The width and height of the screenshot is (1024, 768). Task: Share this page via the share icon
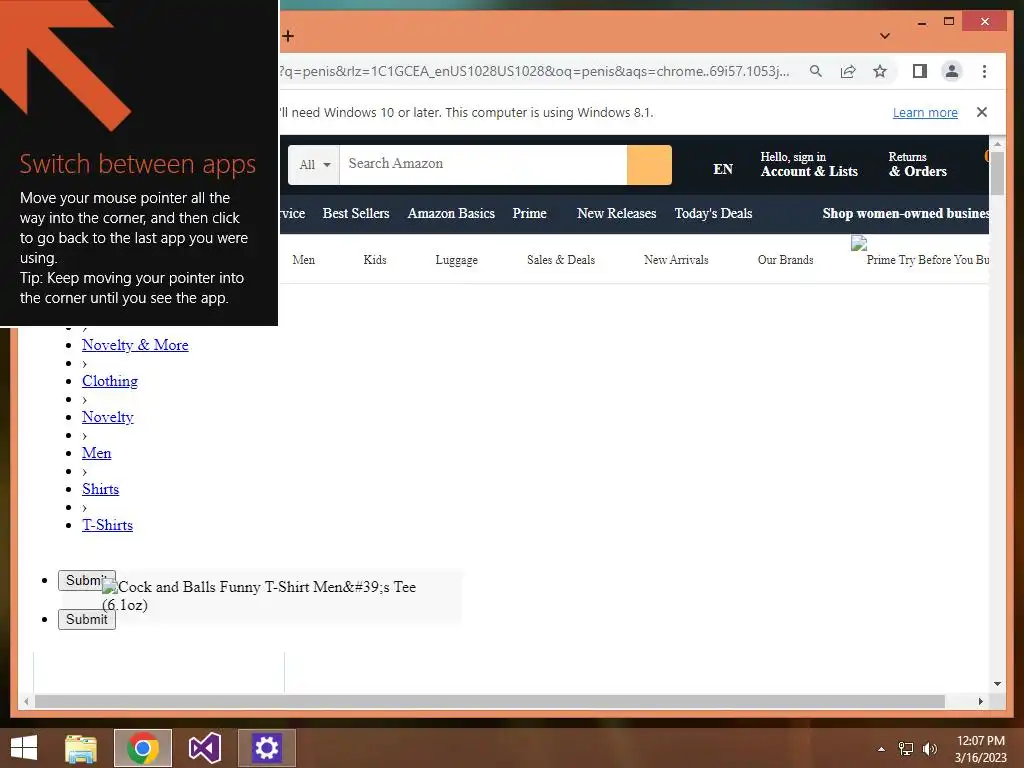(848, 71)
